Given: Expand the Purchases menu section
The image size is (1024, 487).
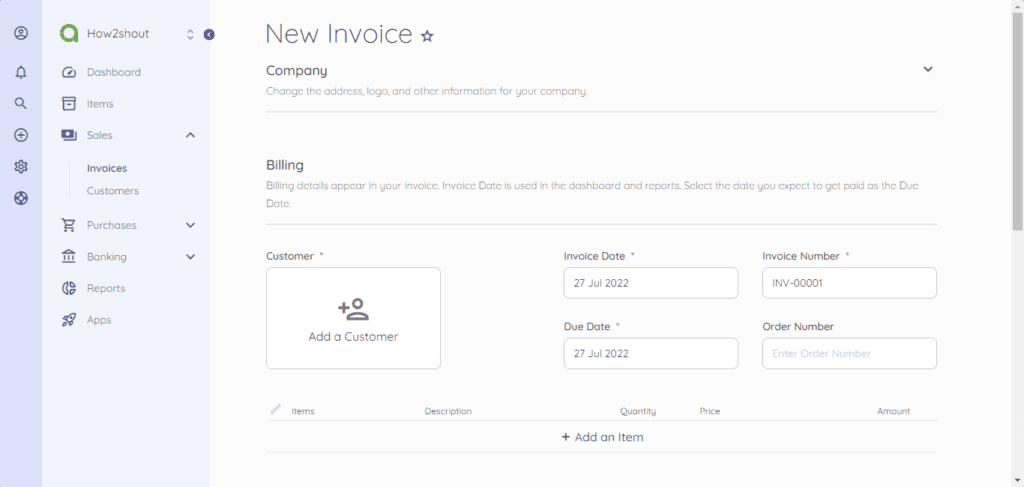Looking at the screenshot, I should click(190, 225).
